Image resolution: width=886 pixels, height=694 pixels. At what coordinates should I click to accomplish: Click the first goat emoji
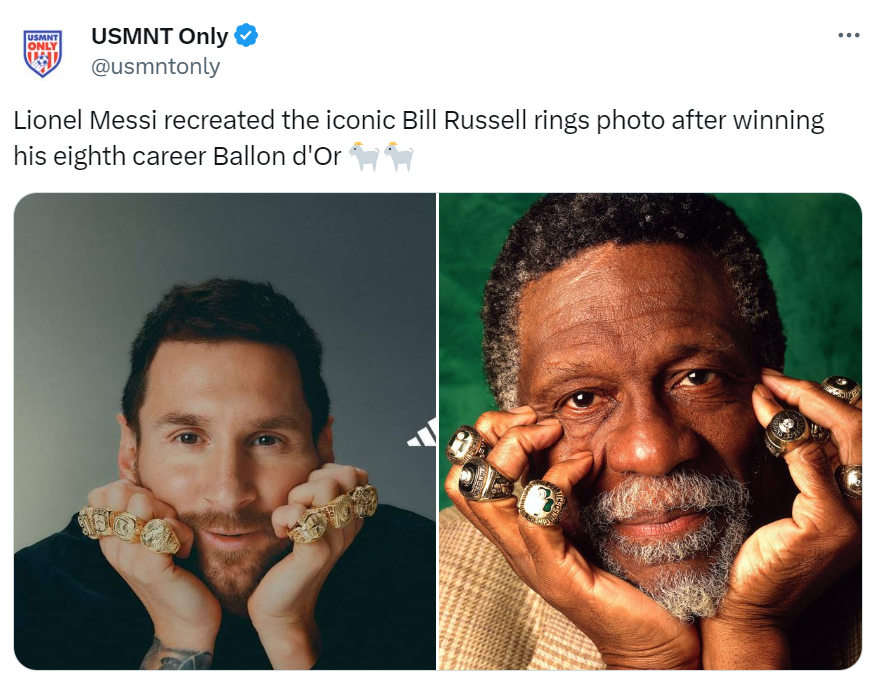tap(367, 155)
